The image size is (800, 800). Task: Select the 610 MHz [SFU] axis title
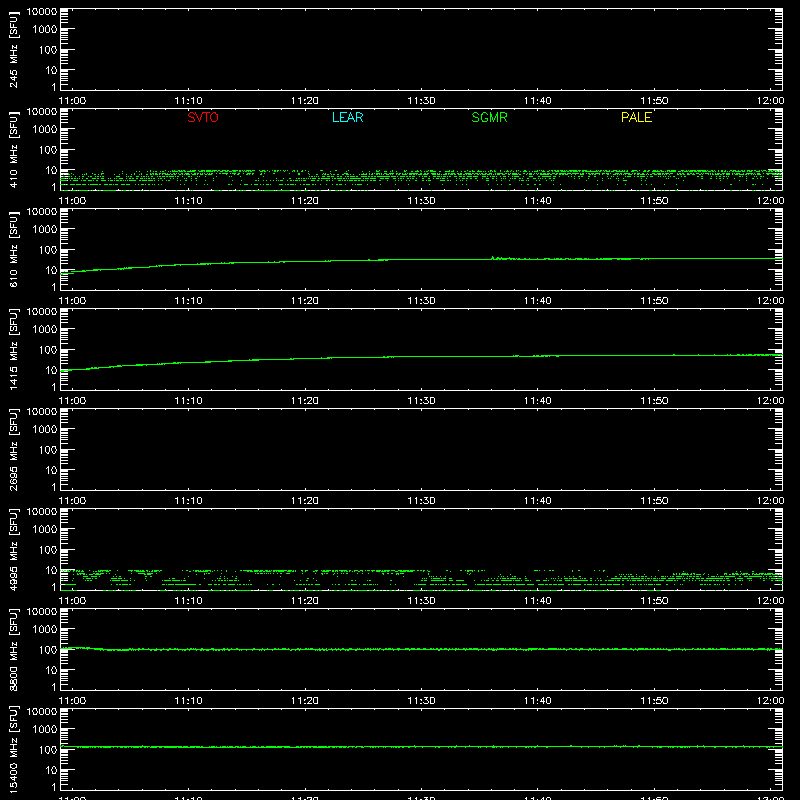point(13,250)
